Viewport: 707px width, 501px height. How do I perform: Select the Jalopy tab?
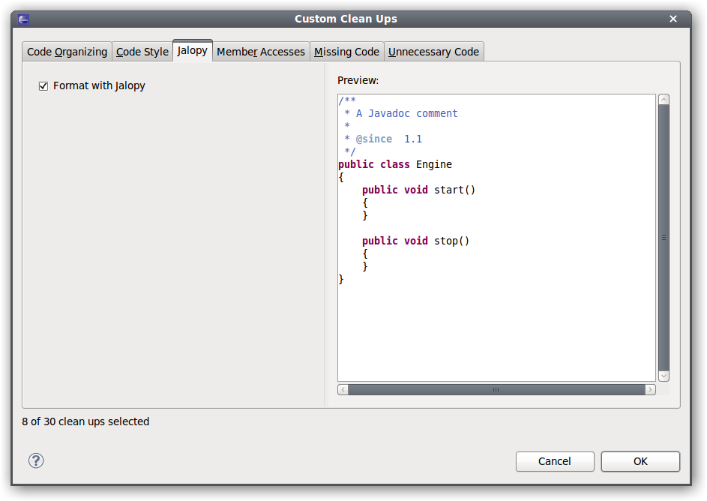point(192,51)
